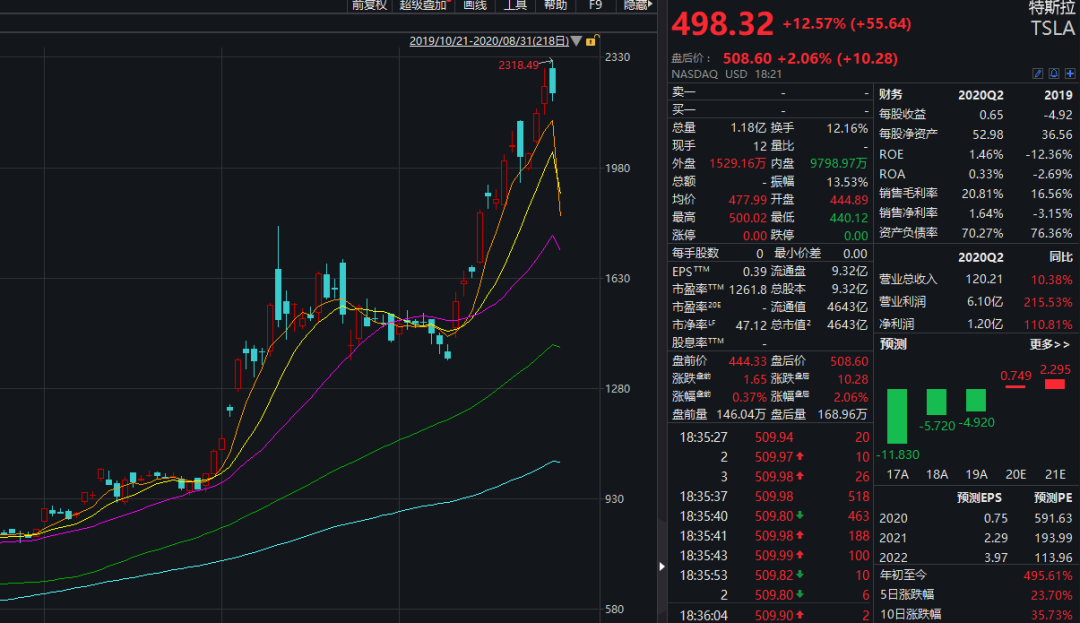Click the 2021 forecast row
This screenshot has width=1080, height=623.
coord(975,538)
